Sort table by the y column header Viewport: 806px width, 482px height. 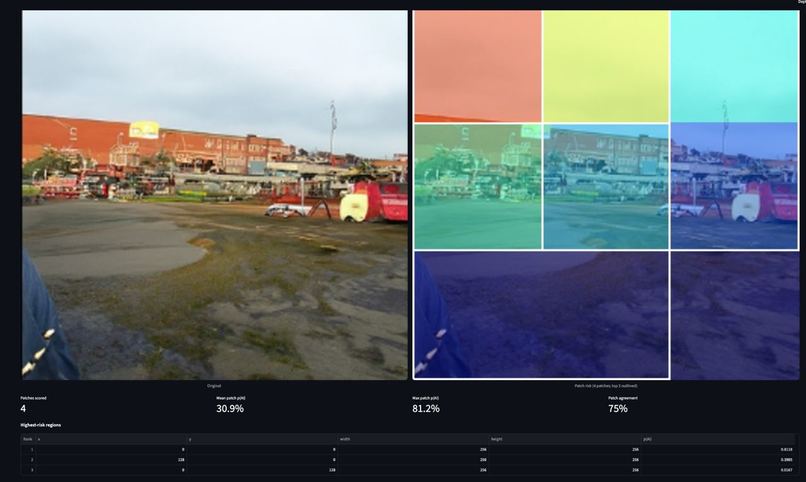click(x=261, y=439)
